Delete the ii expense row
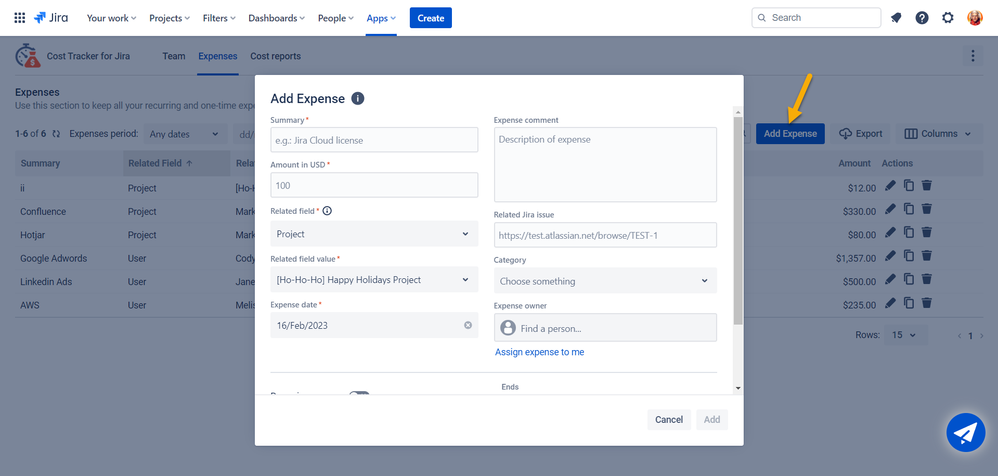Viewport: 998px width, 476px height. 927,185
